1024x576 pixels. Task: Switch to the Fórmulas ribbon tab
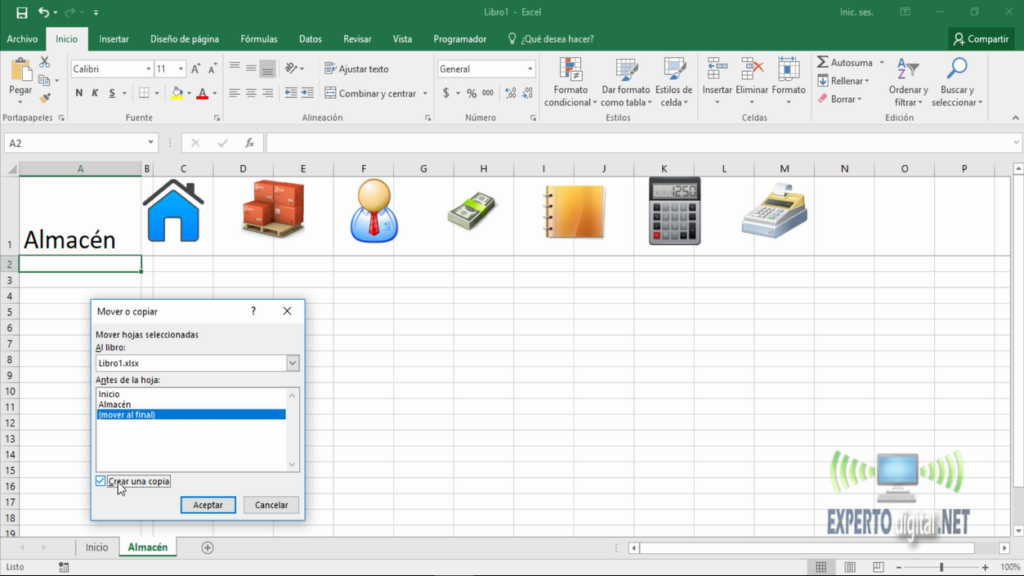point(259,38)
